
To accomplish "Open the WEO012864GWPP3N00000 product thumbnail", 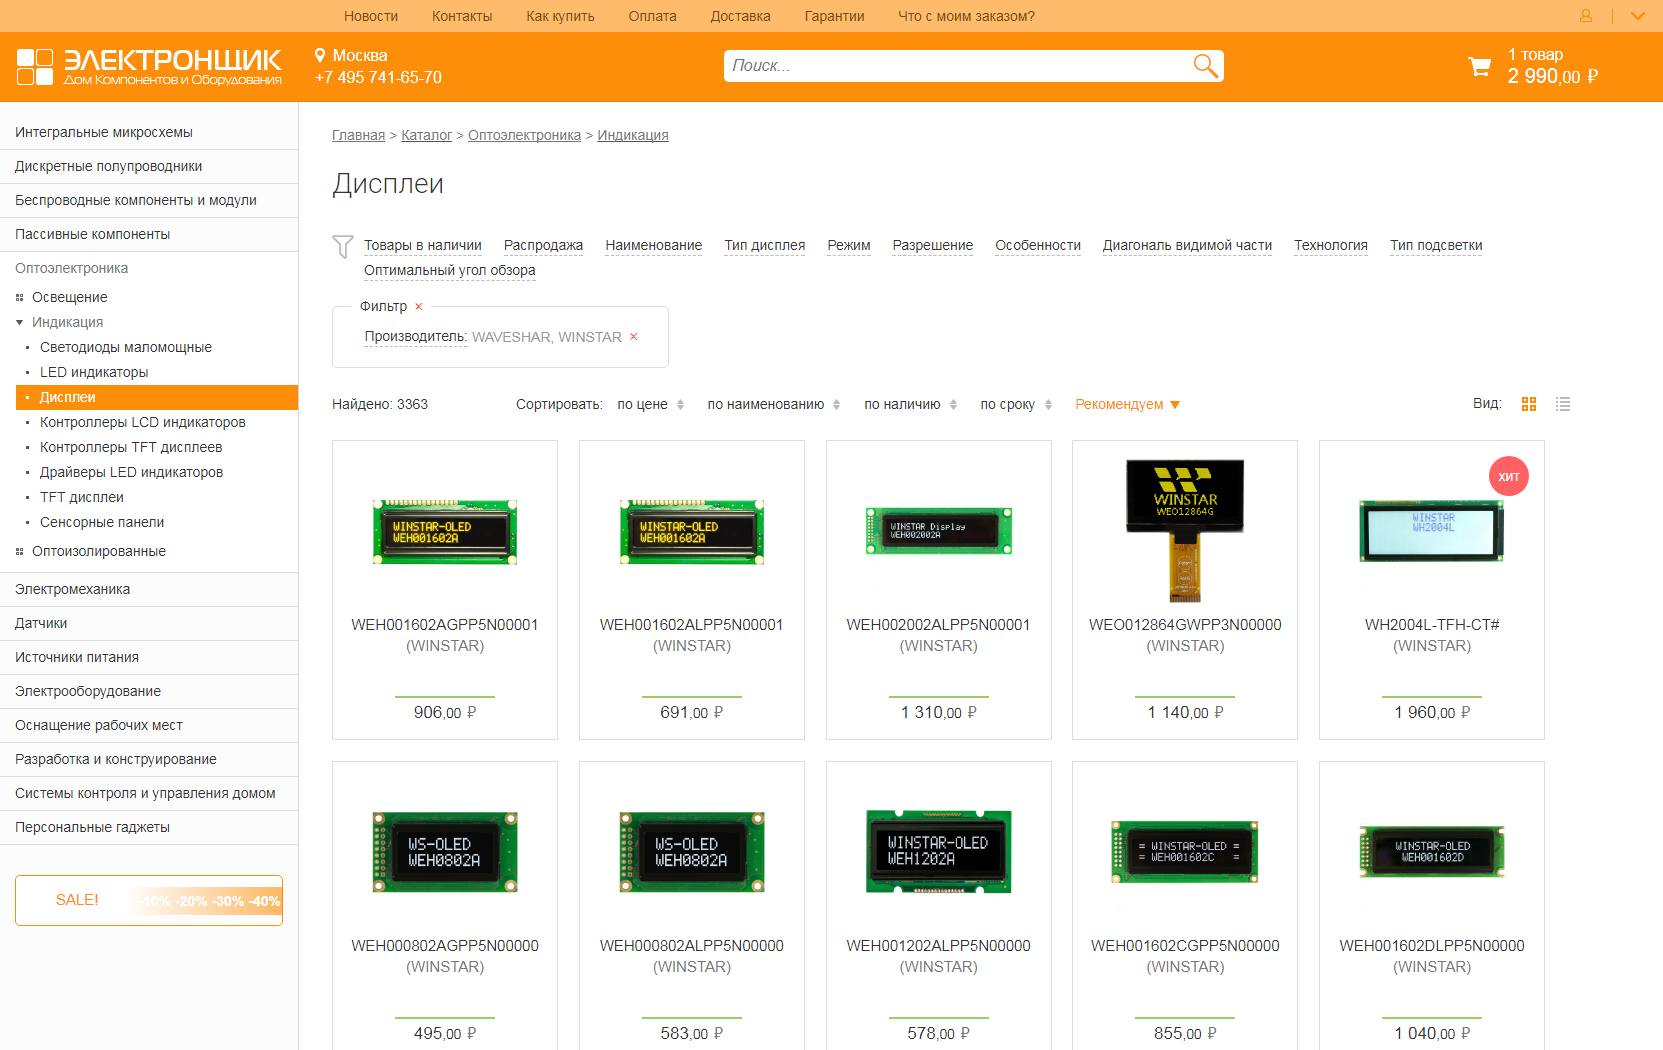I will click(x=1185, y=530).
